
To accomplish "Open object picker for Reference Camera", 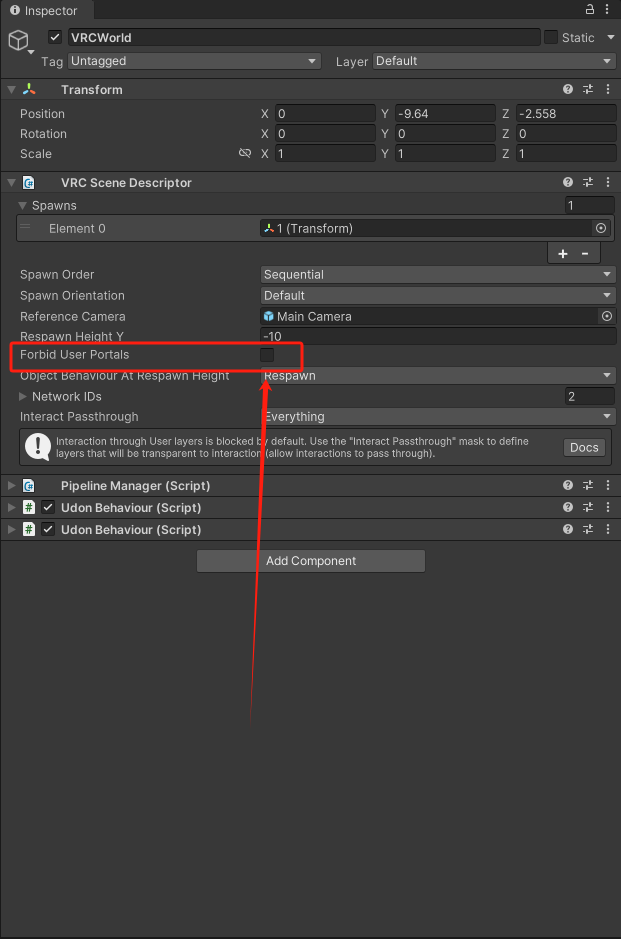I will click(x=607, y=316).
